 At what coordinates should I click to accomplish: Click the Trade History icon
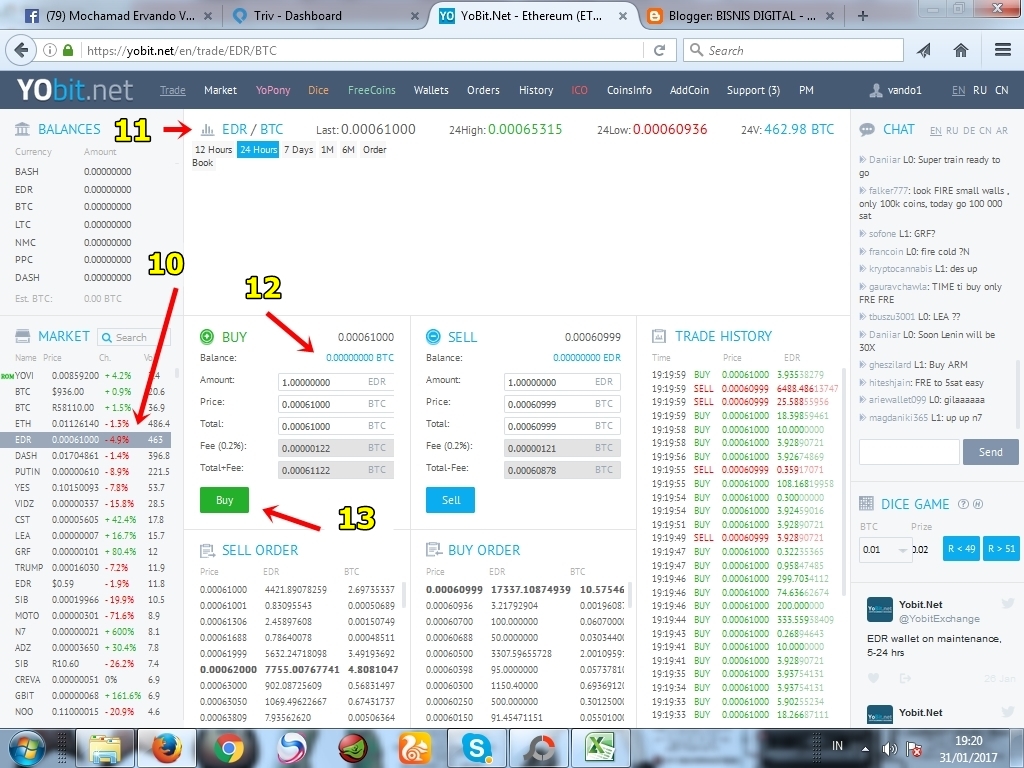[x=659, y=336]
